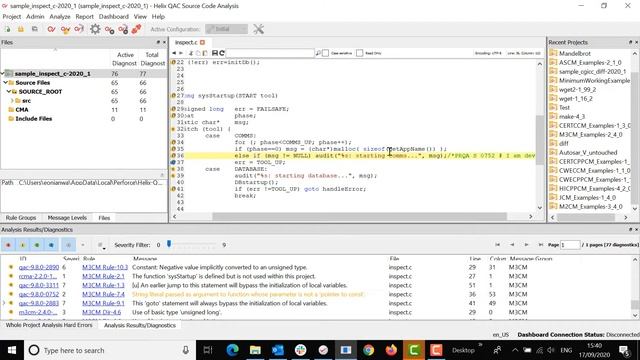Screen dimensions: 640x360
Task: Open the M3CM Dir-4.6 link
Action: click(102, 312)
